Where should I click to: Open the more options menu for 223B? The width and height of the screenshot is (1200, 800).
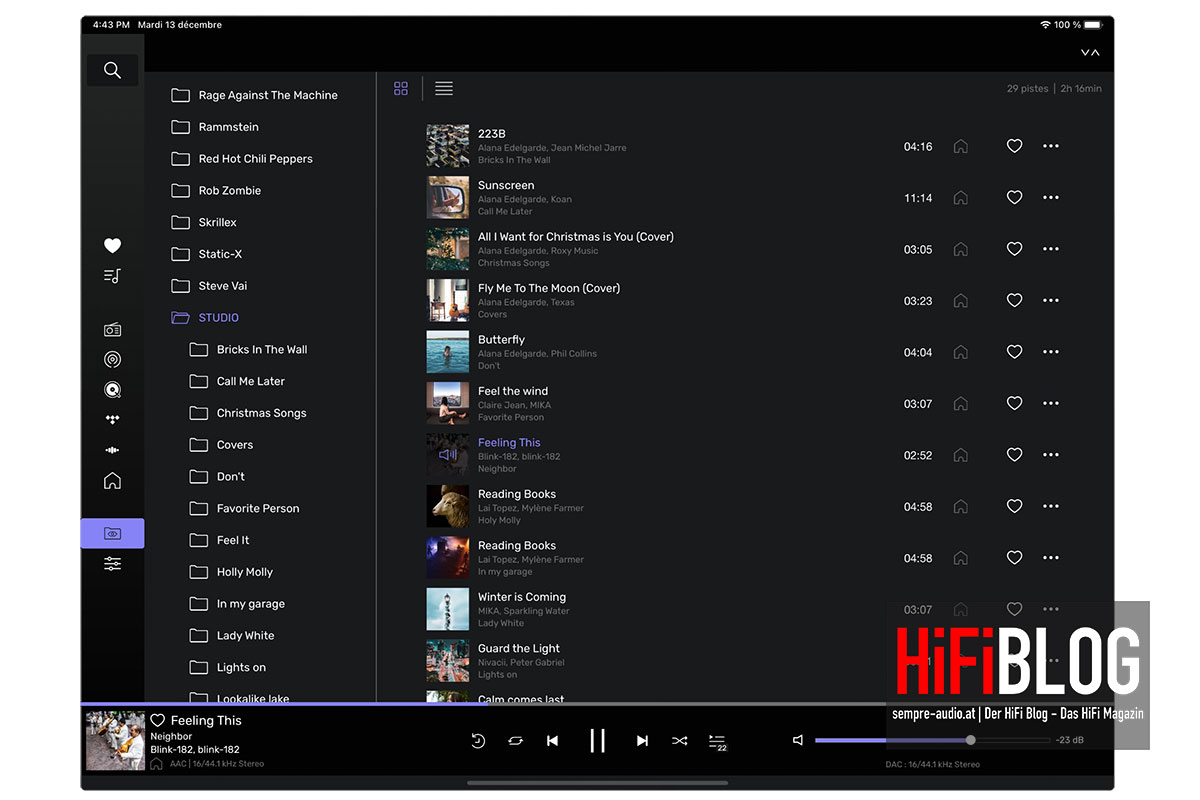click(1051, 146)
